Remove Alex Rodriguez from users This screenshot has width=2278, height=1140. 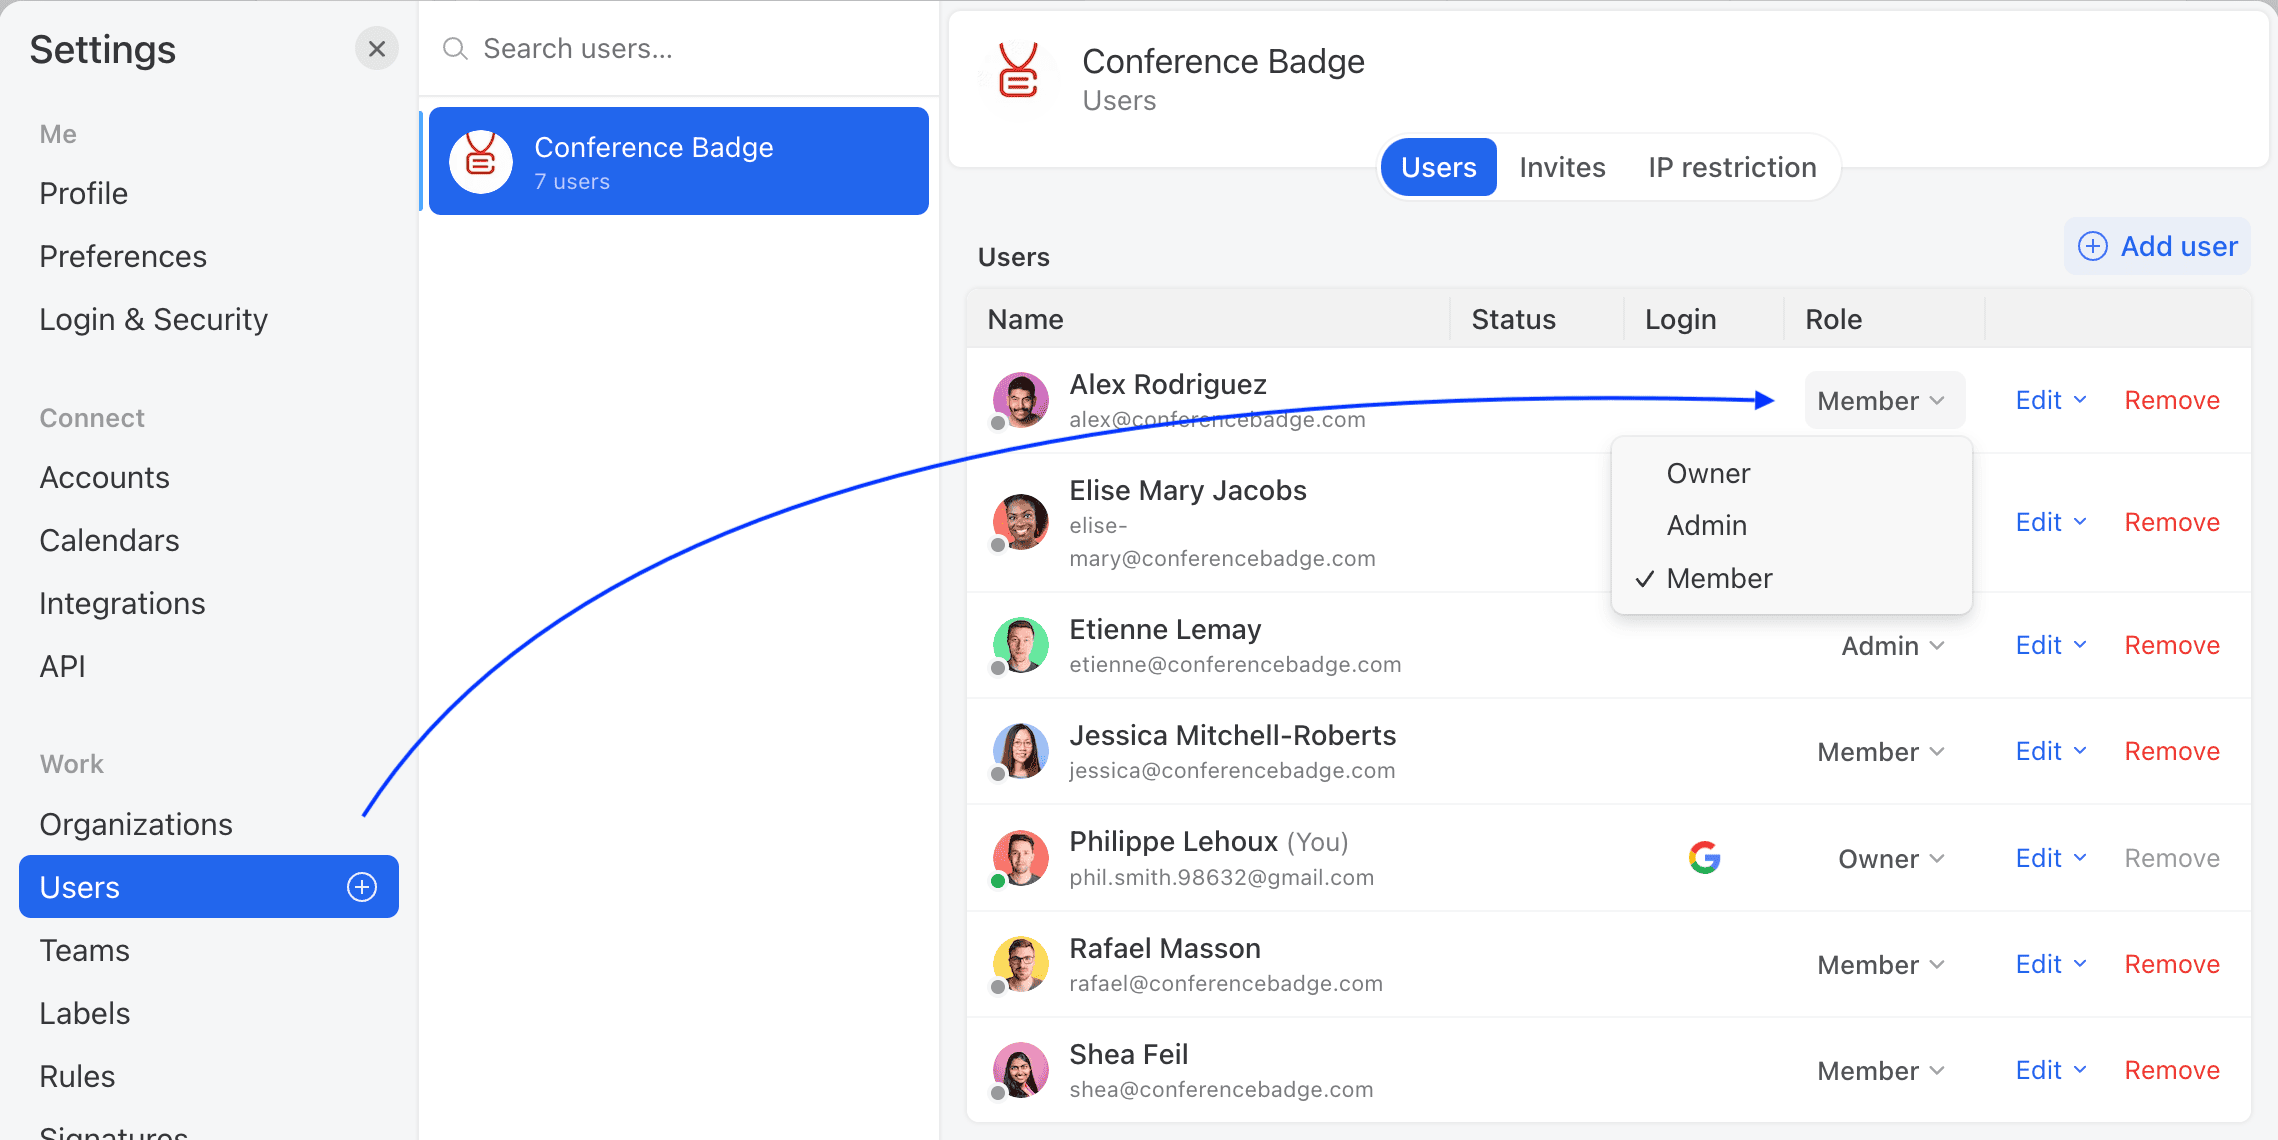click(2172, 400)
